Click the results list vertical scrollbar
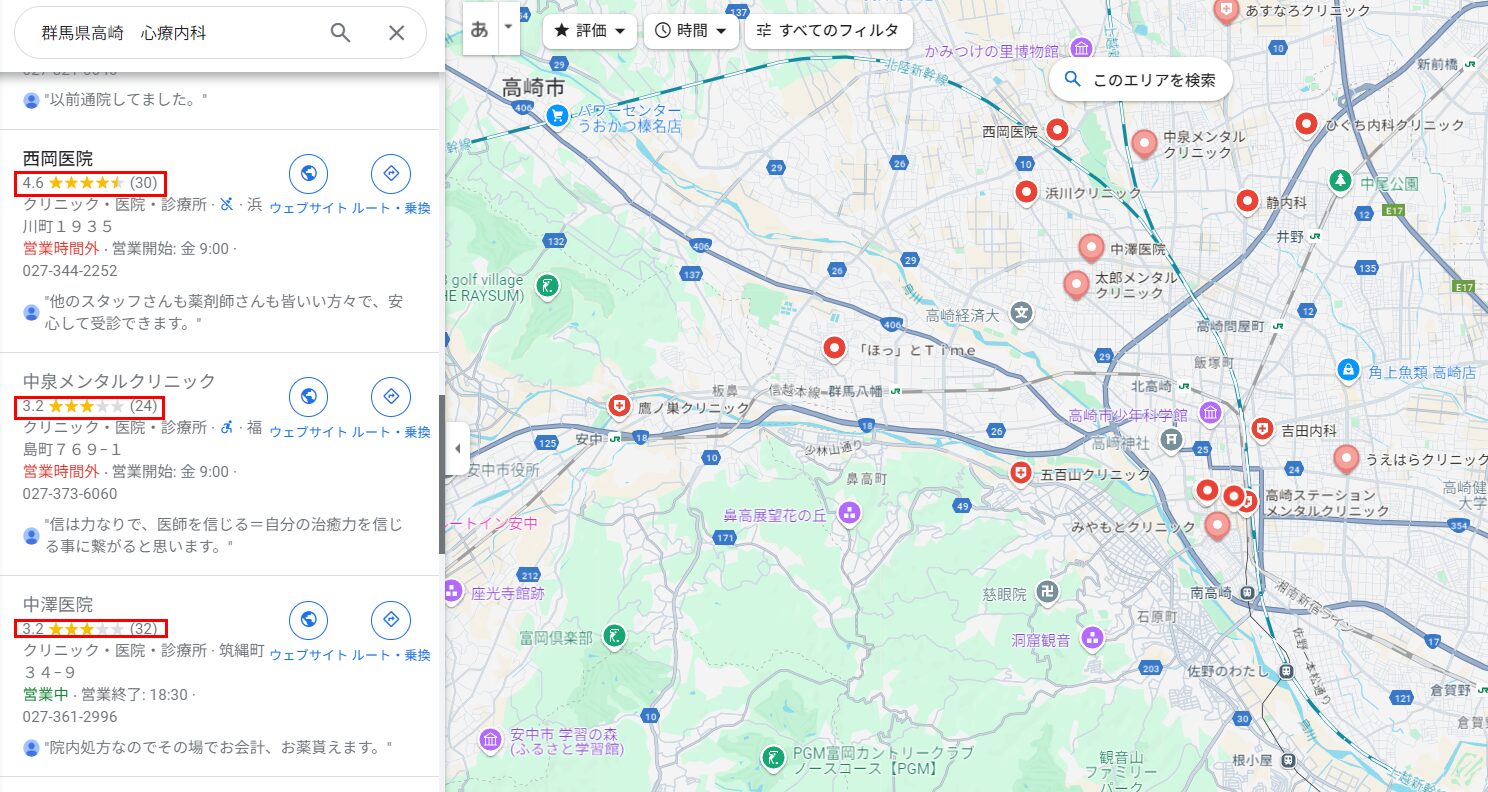1488x792 pixels. coord(441,475)
